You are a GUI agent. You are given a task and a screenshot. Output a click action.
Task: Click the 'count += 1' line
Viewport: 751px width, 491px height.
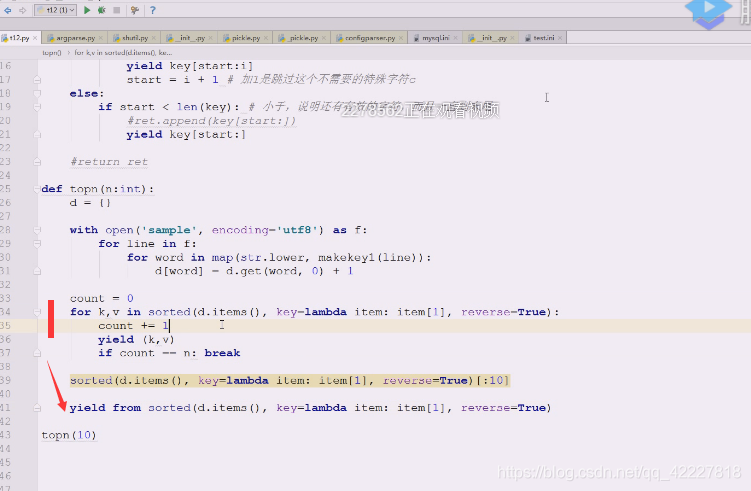(x=134, y=326)
